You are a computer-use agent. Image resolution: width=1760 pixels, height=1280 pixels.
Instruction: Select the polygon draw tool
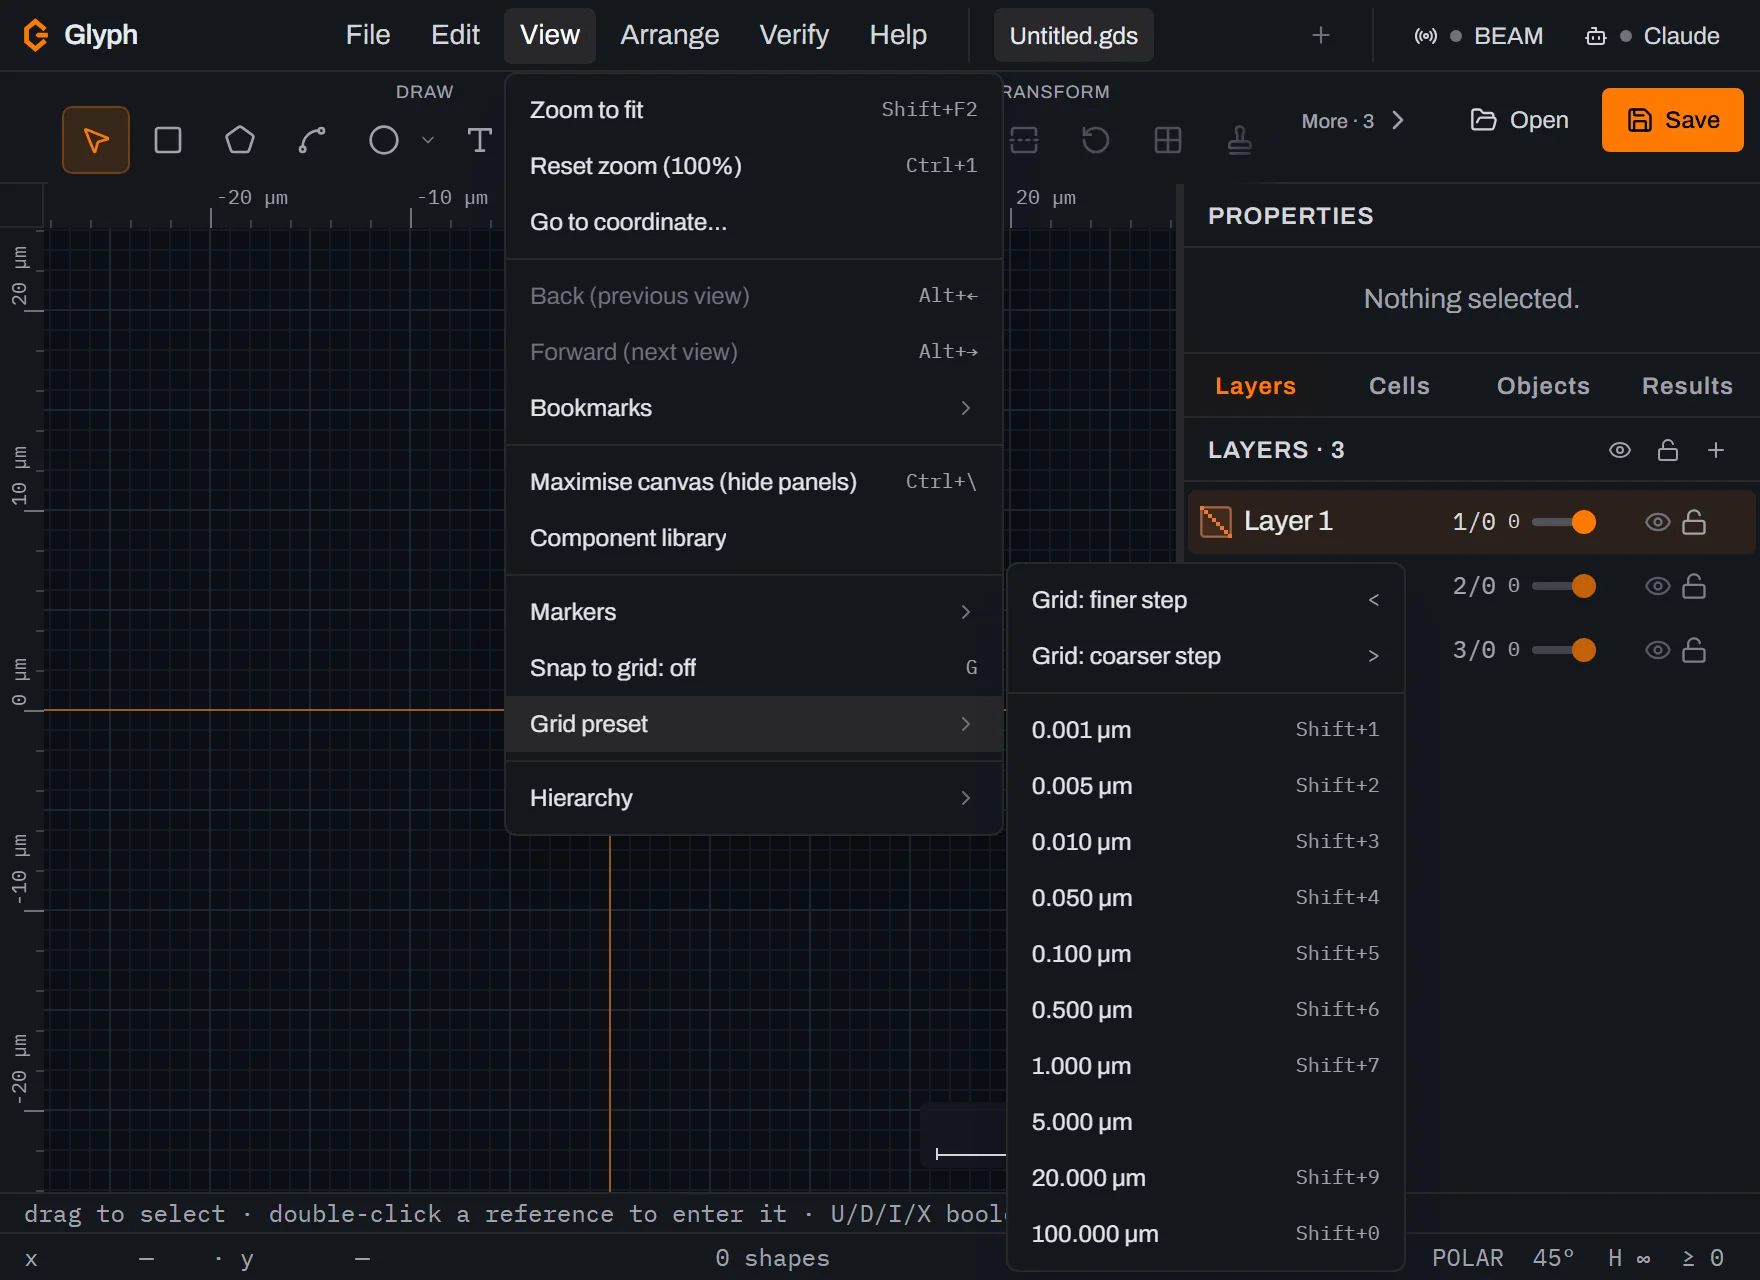[240, 140]
